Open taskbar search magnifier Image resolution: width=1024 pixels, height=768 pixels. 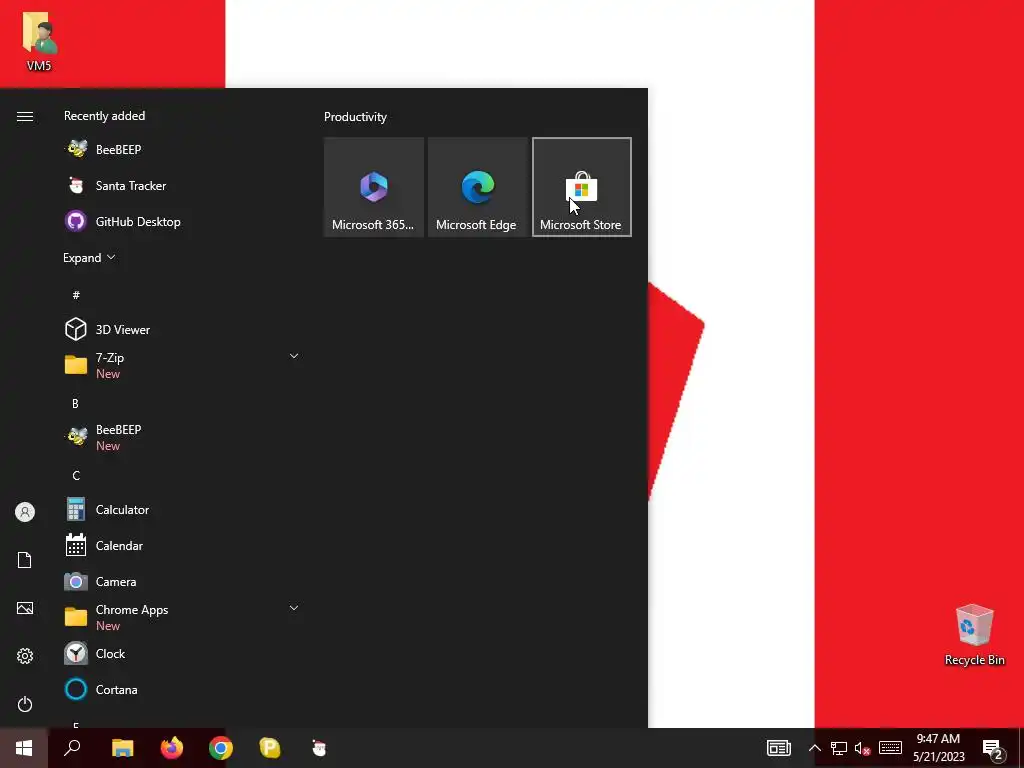[x=72, y=748]
